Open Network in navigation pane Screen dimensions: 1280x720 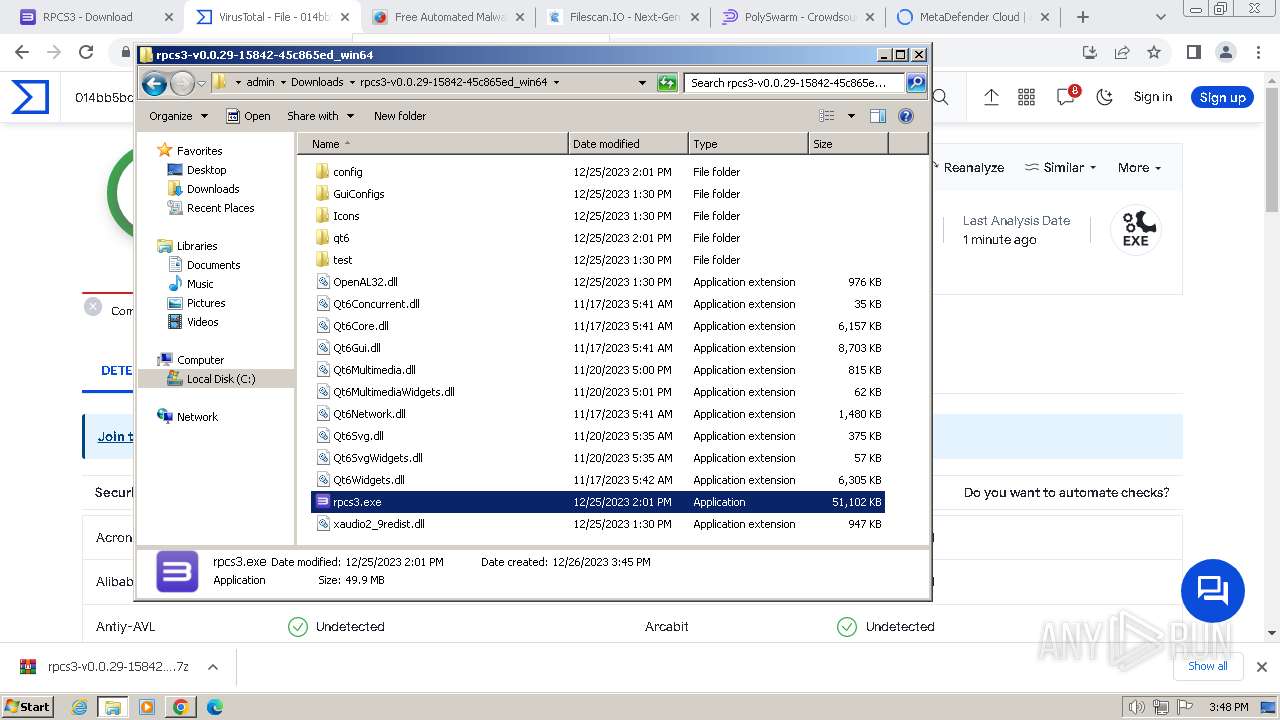197,417
